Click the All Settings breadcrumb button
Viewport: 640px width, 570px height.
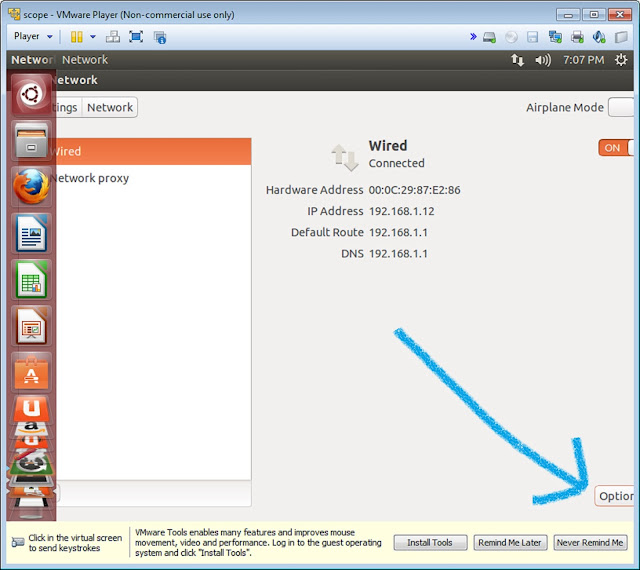click(x=67, y=107)
